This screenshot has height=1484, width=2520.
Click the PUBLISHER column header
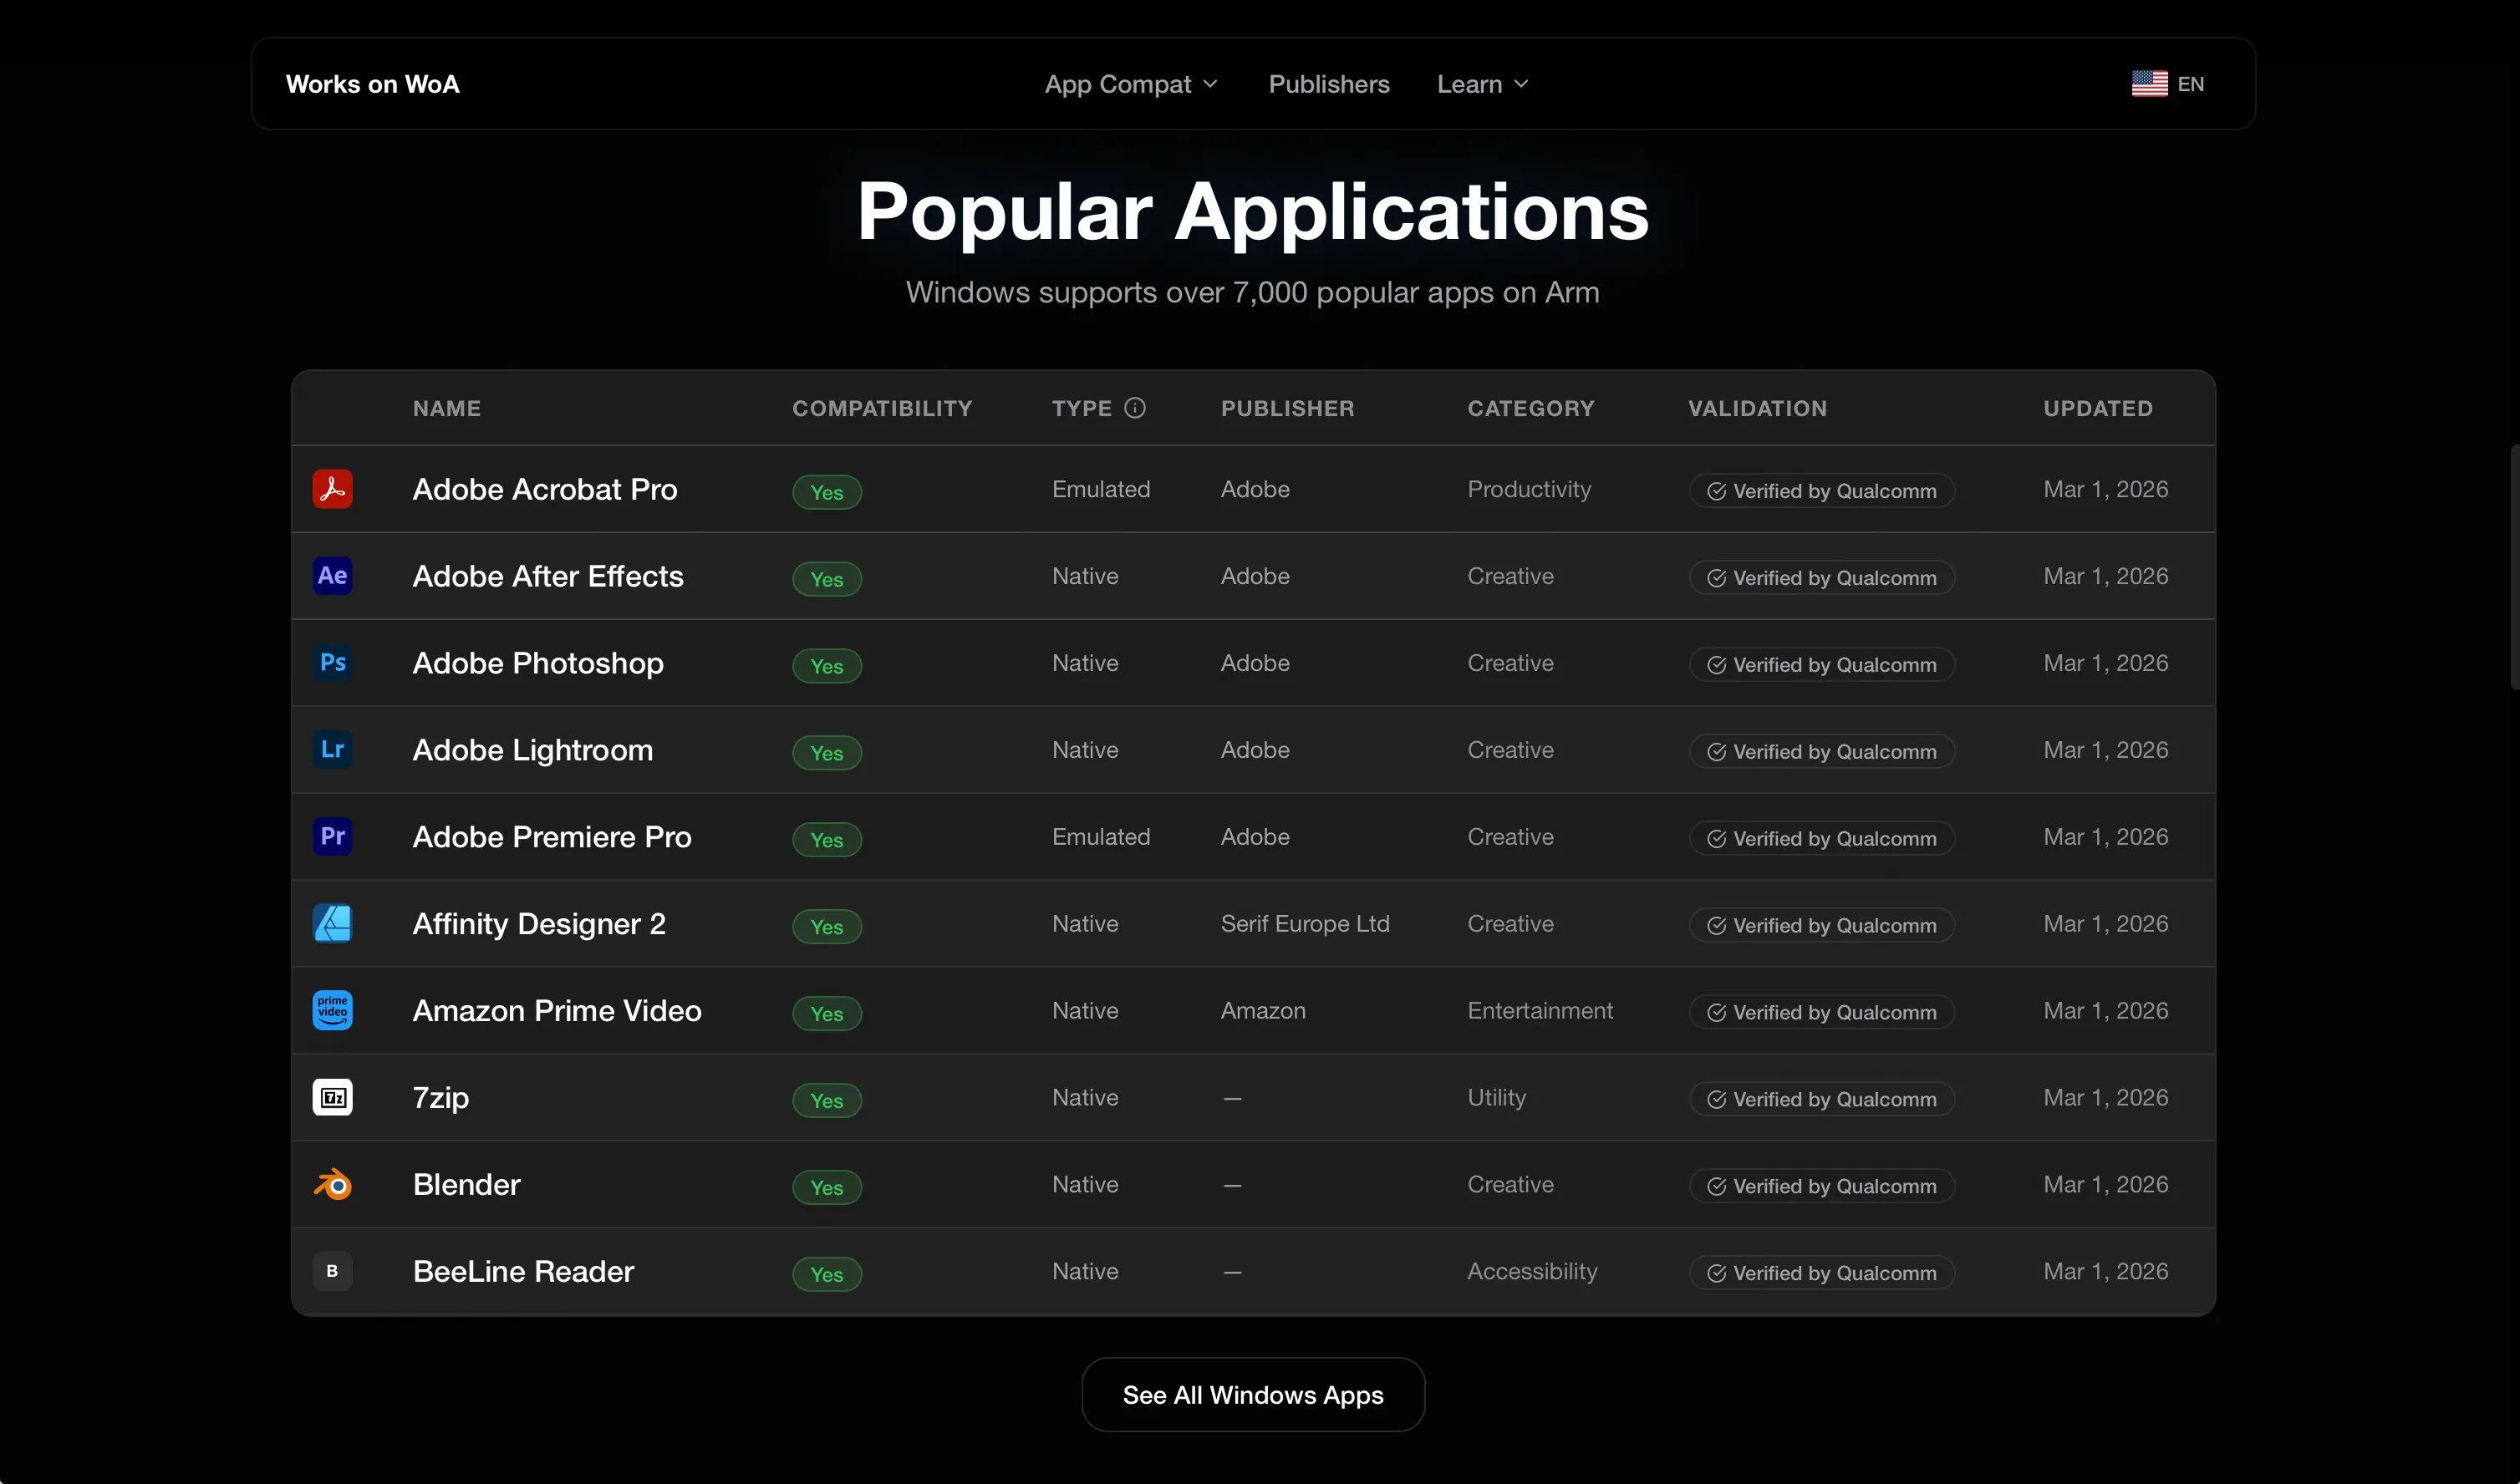point(1288,408)
